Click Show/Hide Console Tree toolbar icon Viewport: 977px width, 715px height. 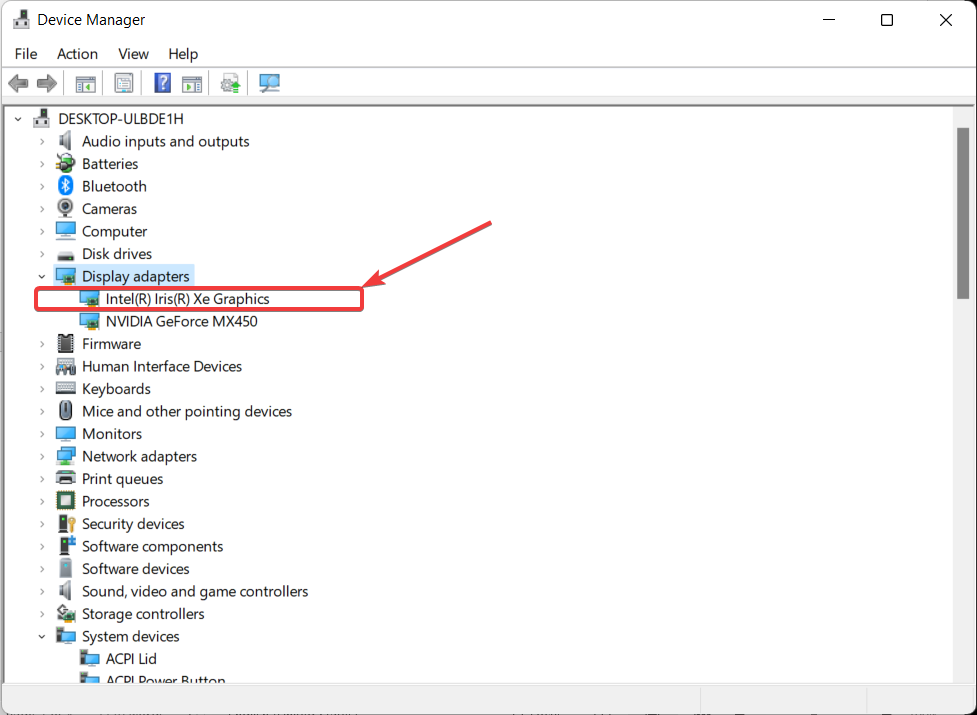[85, 83]
